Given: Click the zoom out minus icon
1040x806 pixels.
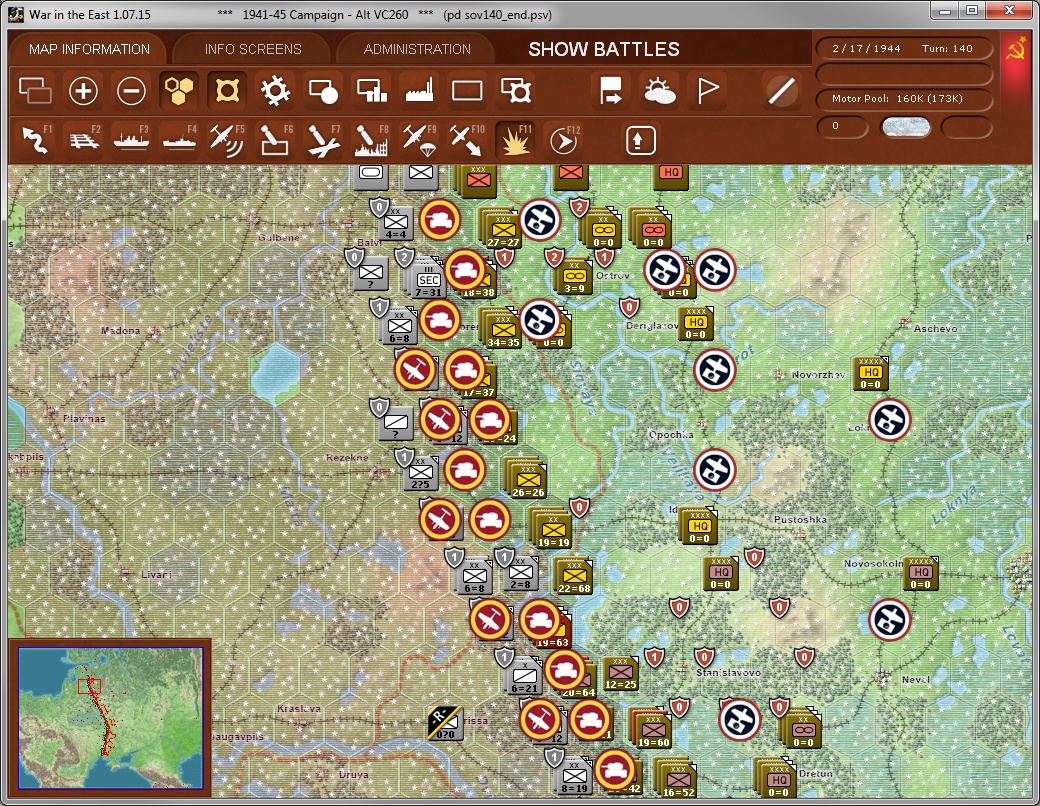Looking at the screenshot, I should click(x=131, y=91).
